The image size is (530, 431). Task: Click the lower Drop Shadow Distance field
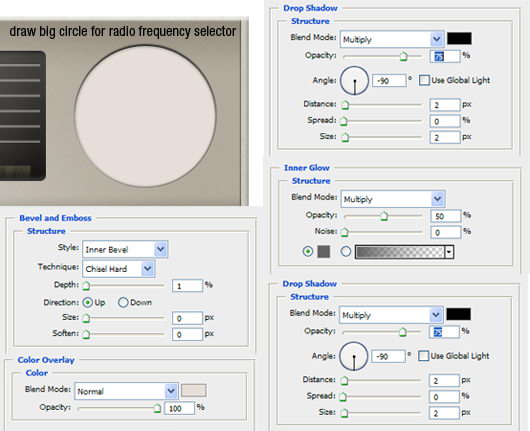click(444, 381)
